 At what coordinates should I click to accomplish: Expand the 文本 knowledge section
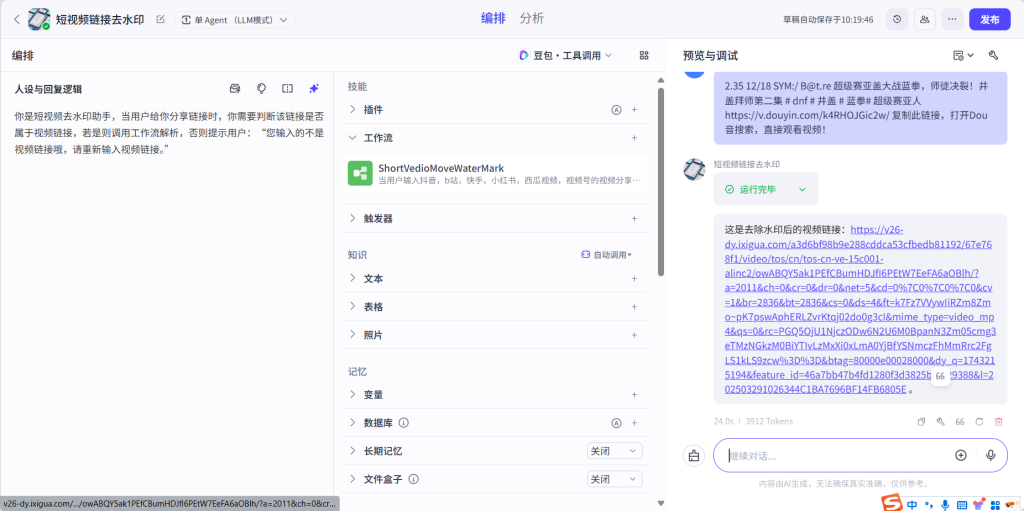pos(353,278)
